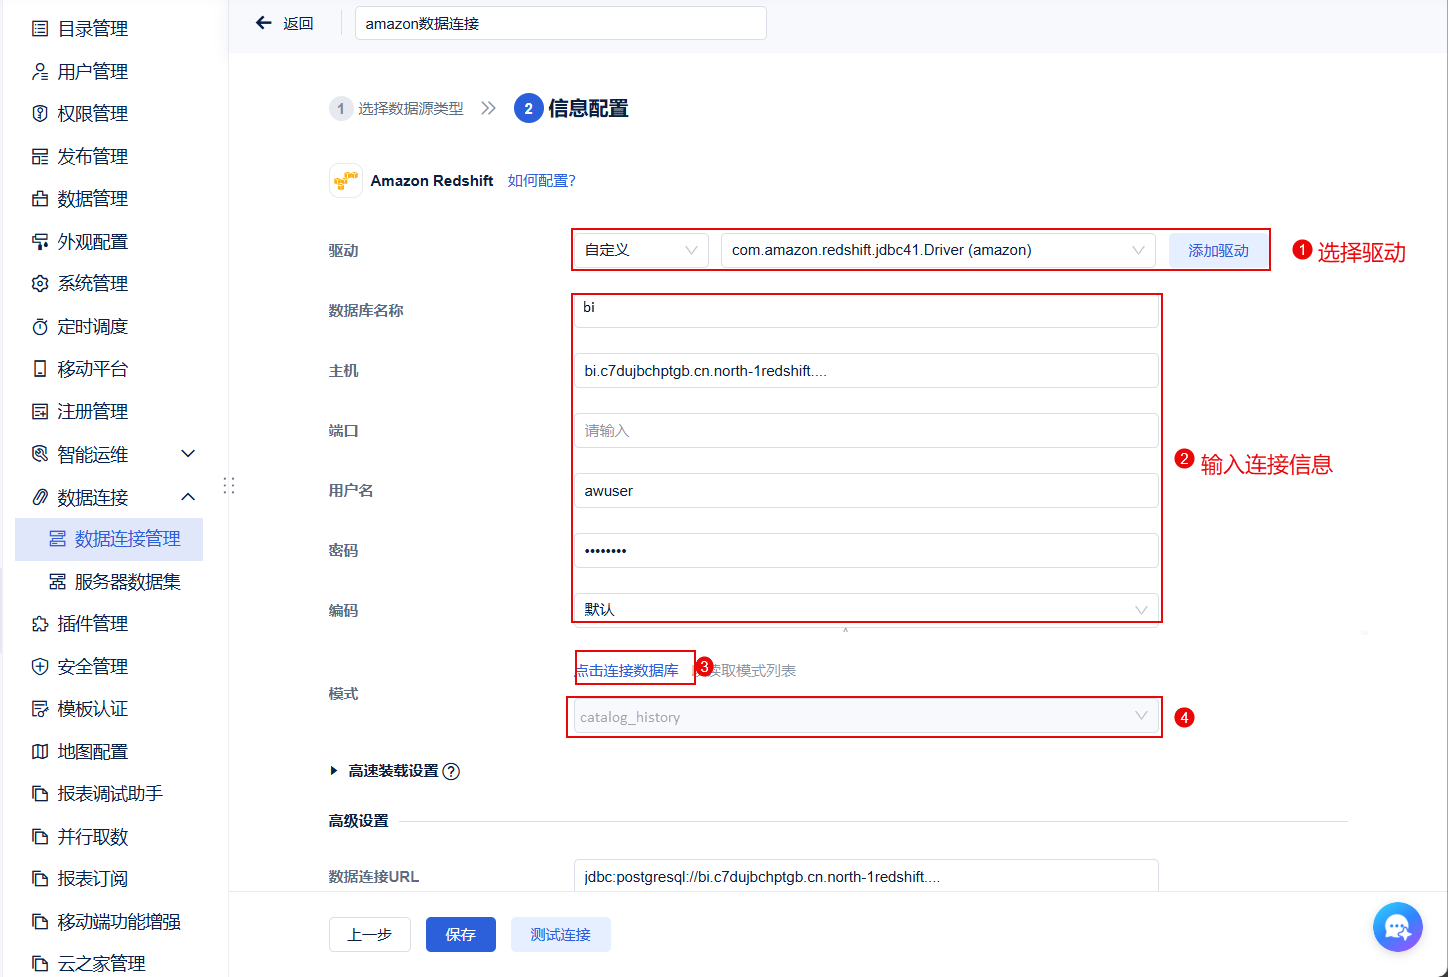Expand the 智能运维 menu chevron
This screenshot has width=1448, height=977.
pos(188,454)
